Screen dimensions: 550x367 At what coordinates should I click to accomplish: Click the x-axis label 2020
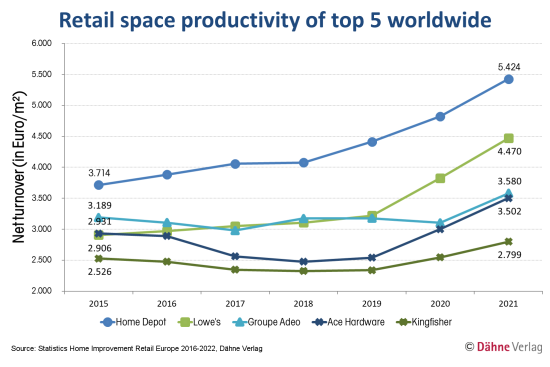(x=440, y=304)
